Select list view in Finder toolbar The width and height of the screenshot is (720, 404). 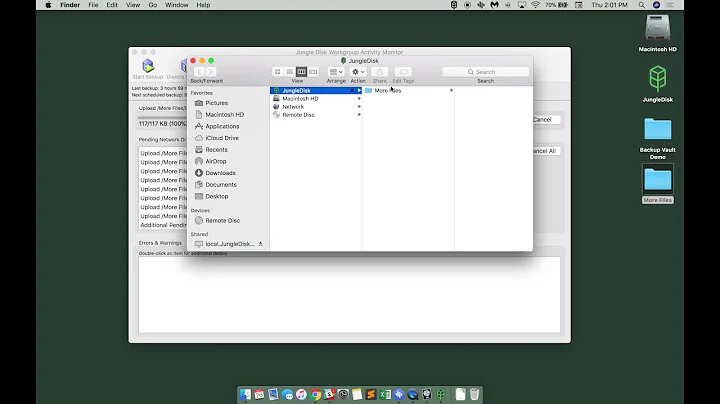pos(289,72)
